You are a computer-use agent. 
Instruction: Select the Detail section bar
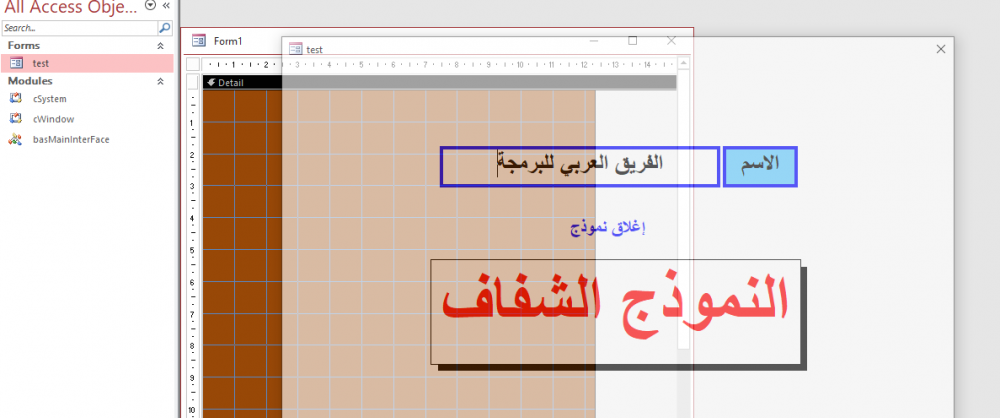(x=439, y=82)
